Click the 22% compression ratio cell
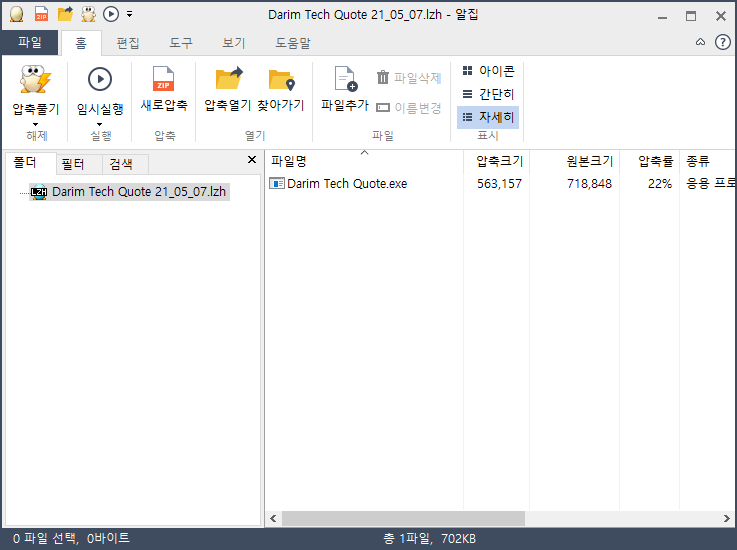The image size is (737, 550). [660, 183]
